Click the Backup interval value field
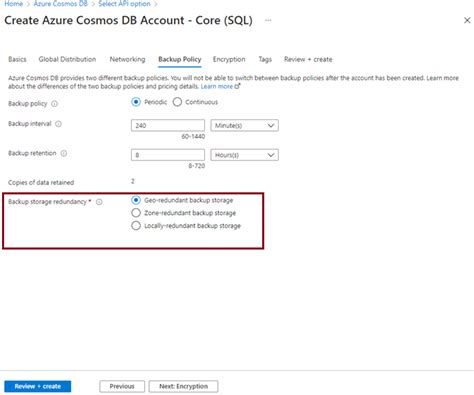474x395 pixels. coord(168,126)
